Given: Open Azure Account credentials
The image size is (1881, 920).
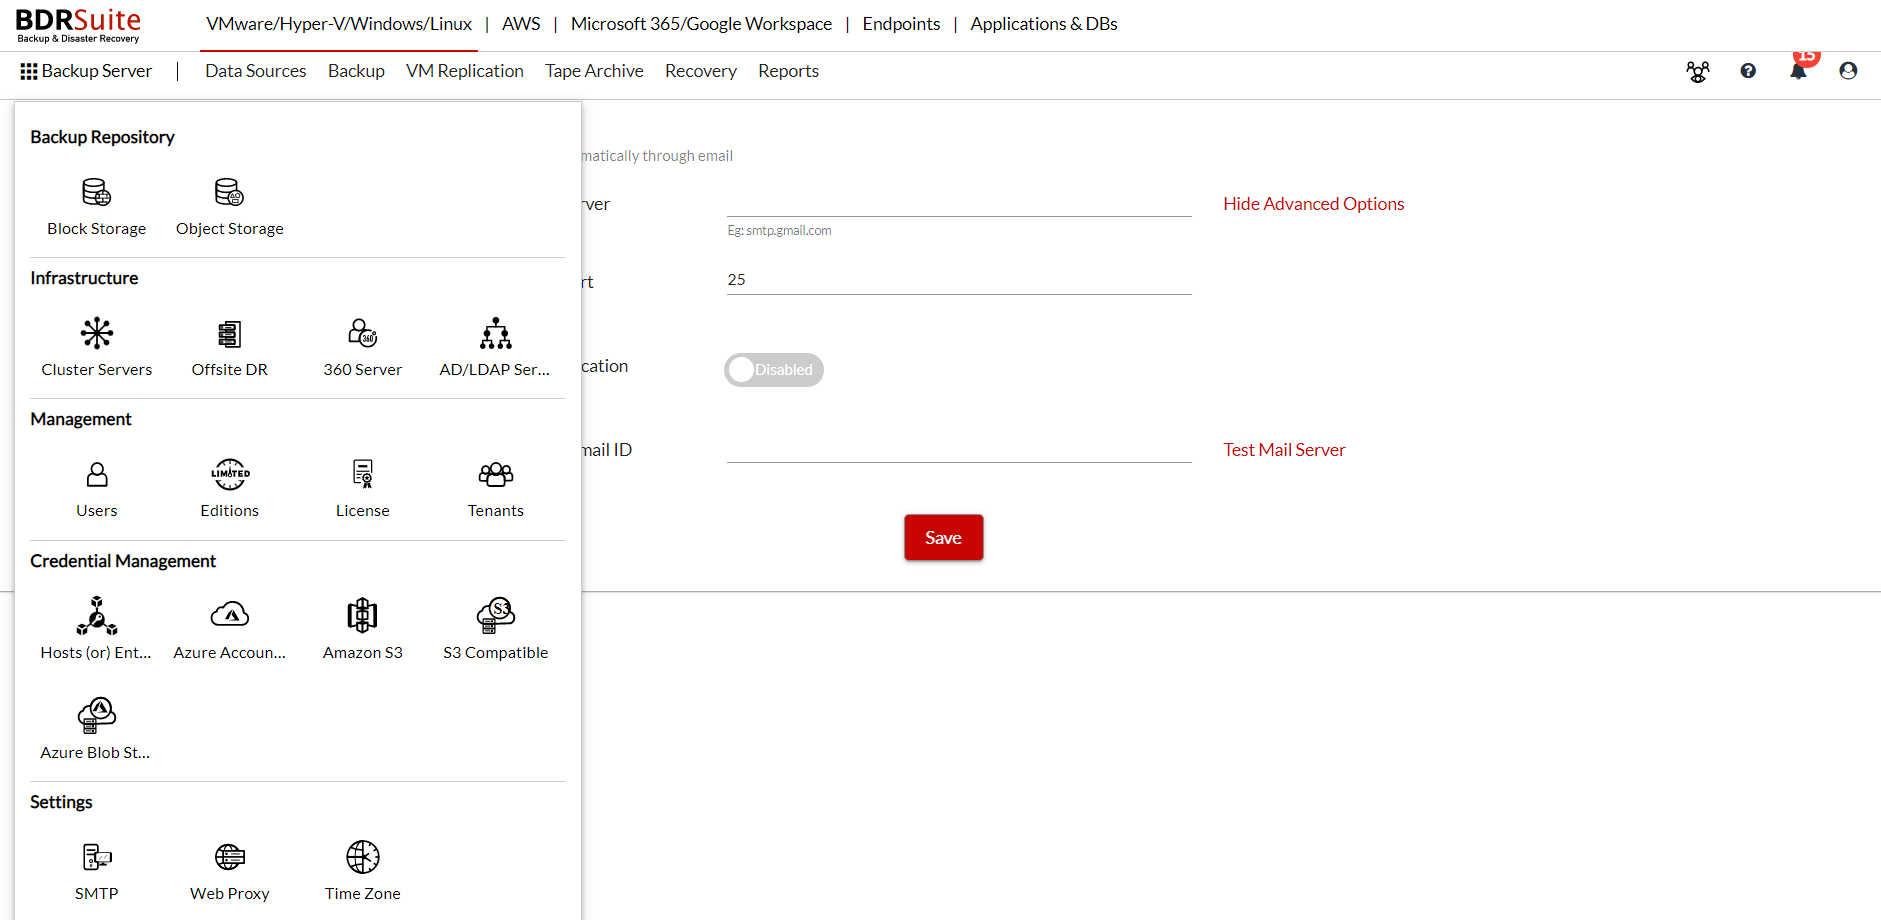Looking at the screenshot, I should pyautogui.click(x=230, y=630).
